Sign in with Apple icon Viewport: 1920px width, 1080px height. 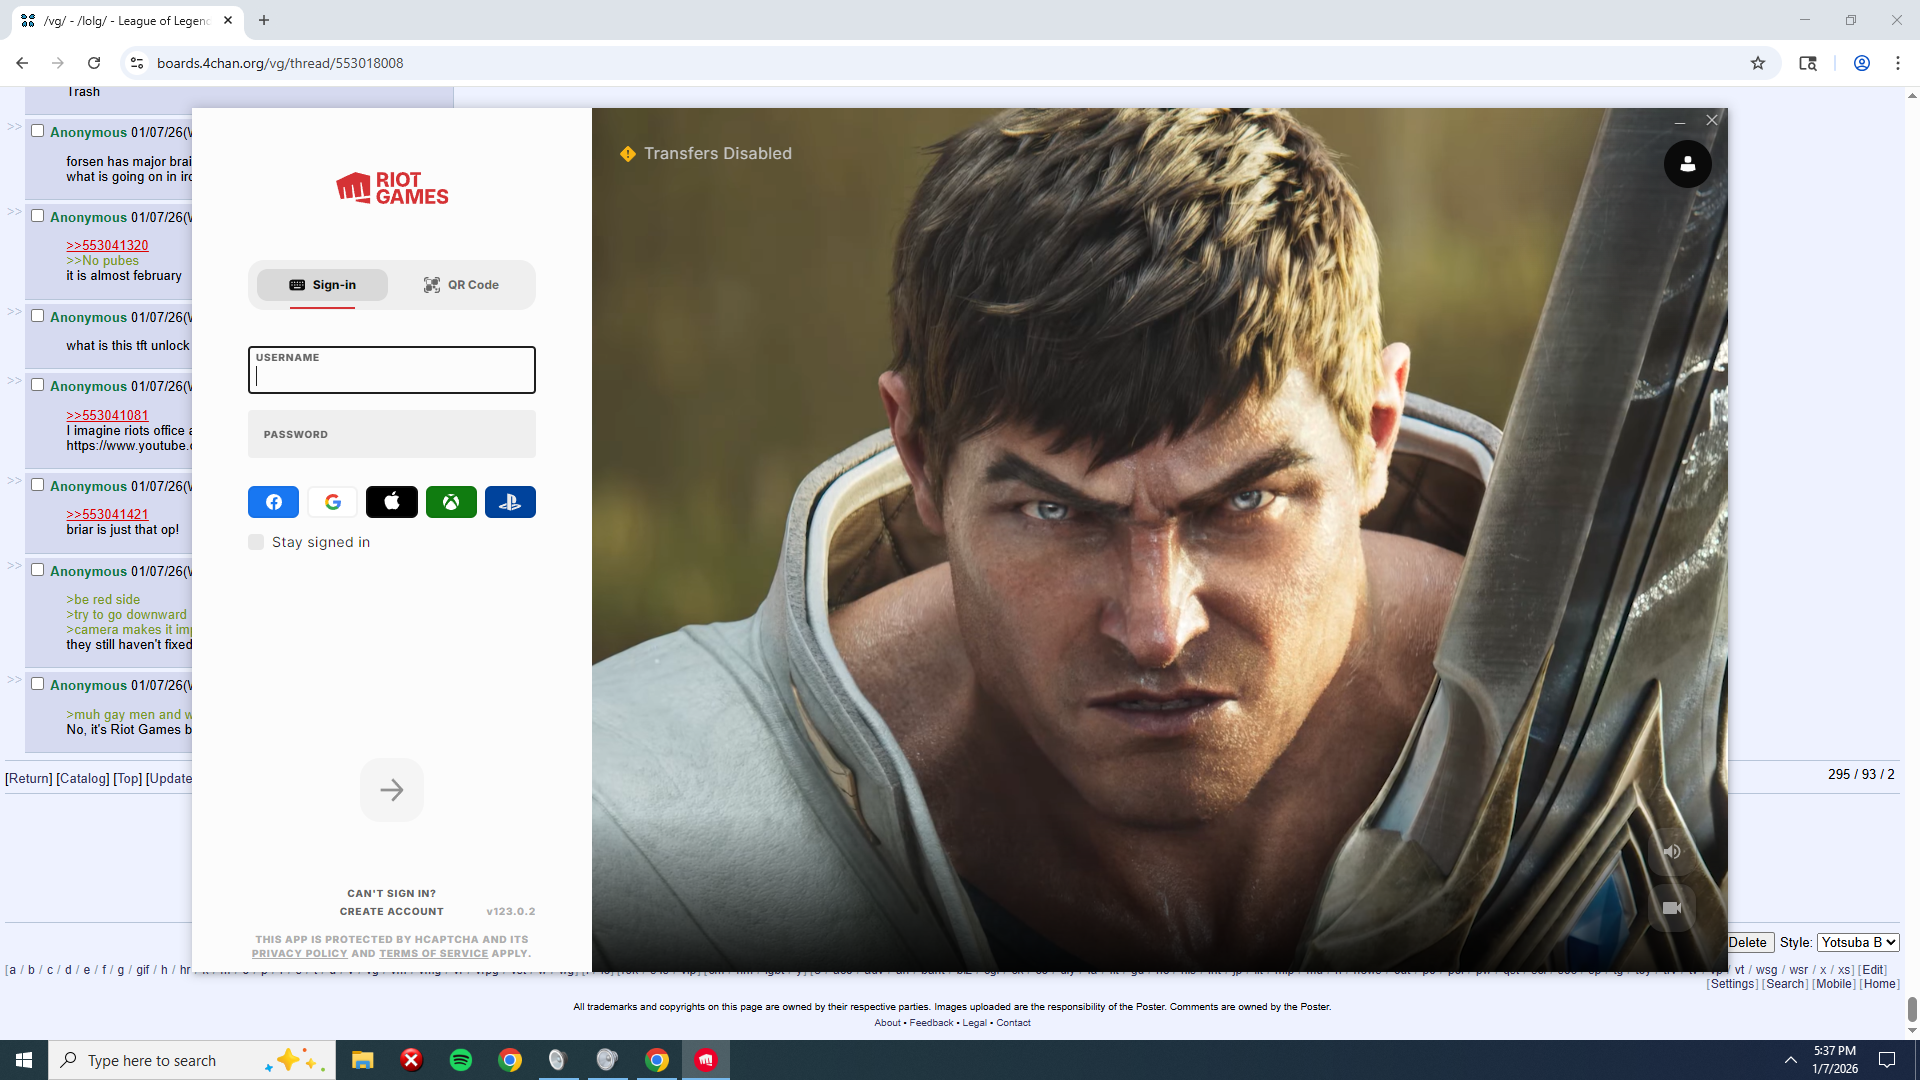pos(392,502)
